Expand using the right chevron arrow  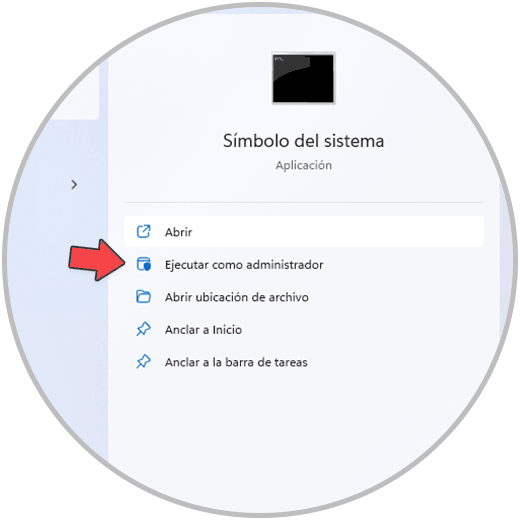[x=74, y=184]
